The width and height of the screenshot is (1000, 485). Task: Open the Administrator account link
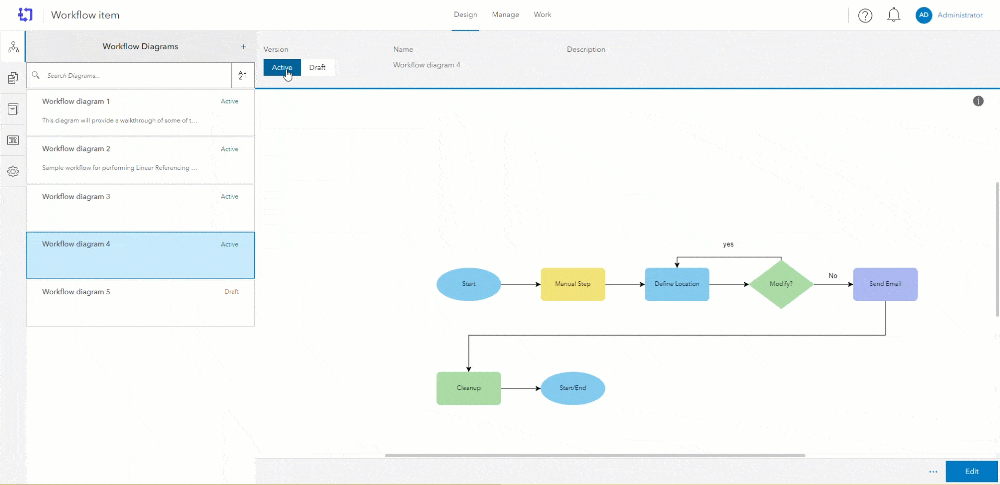960,15
